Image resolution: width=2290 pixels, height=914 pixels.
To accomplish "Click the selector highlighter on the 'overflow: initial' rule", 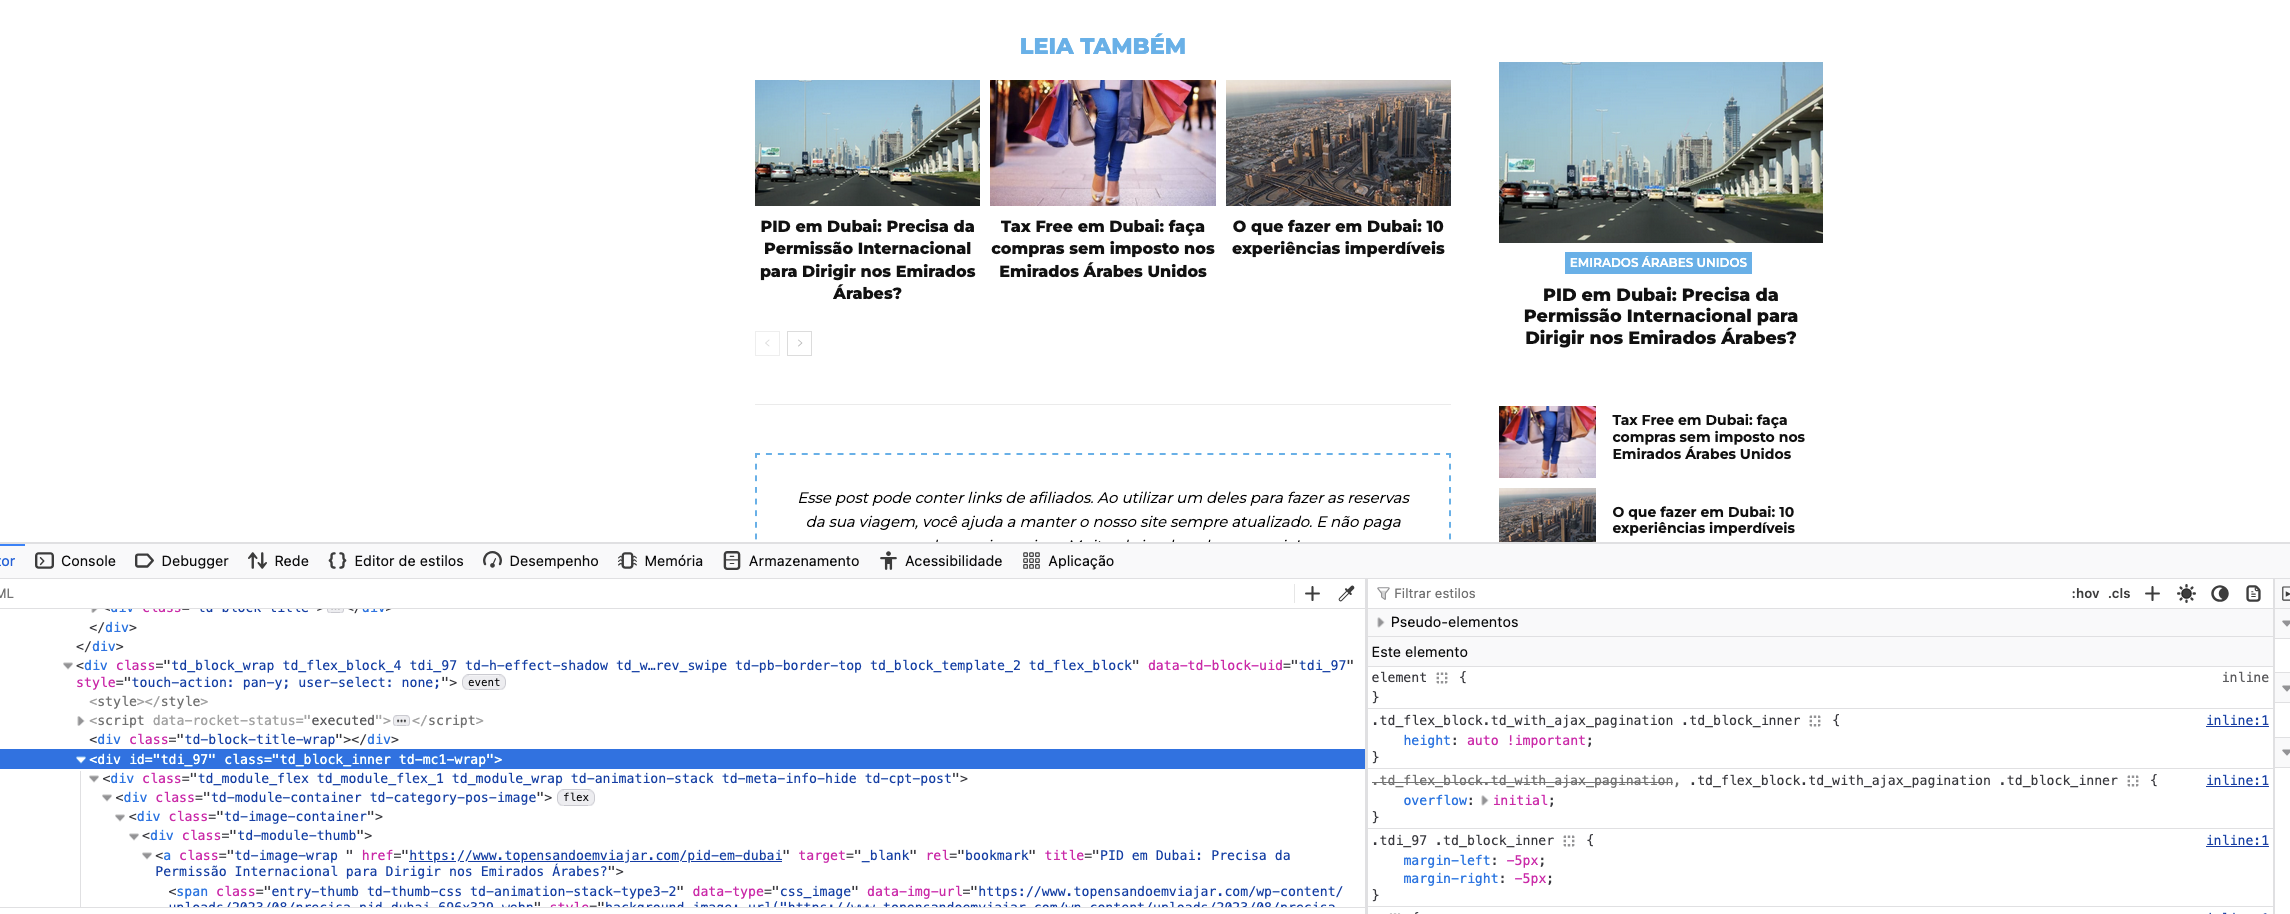I will (2133, 781).
